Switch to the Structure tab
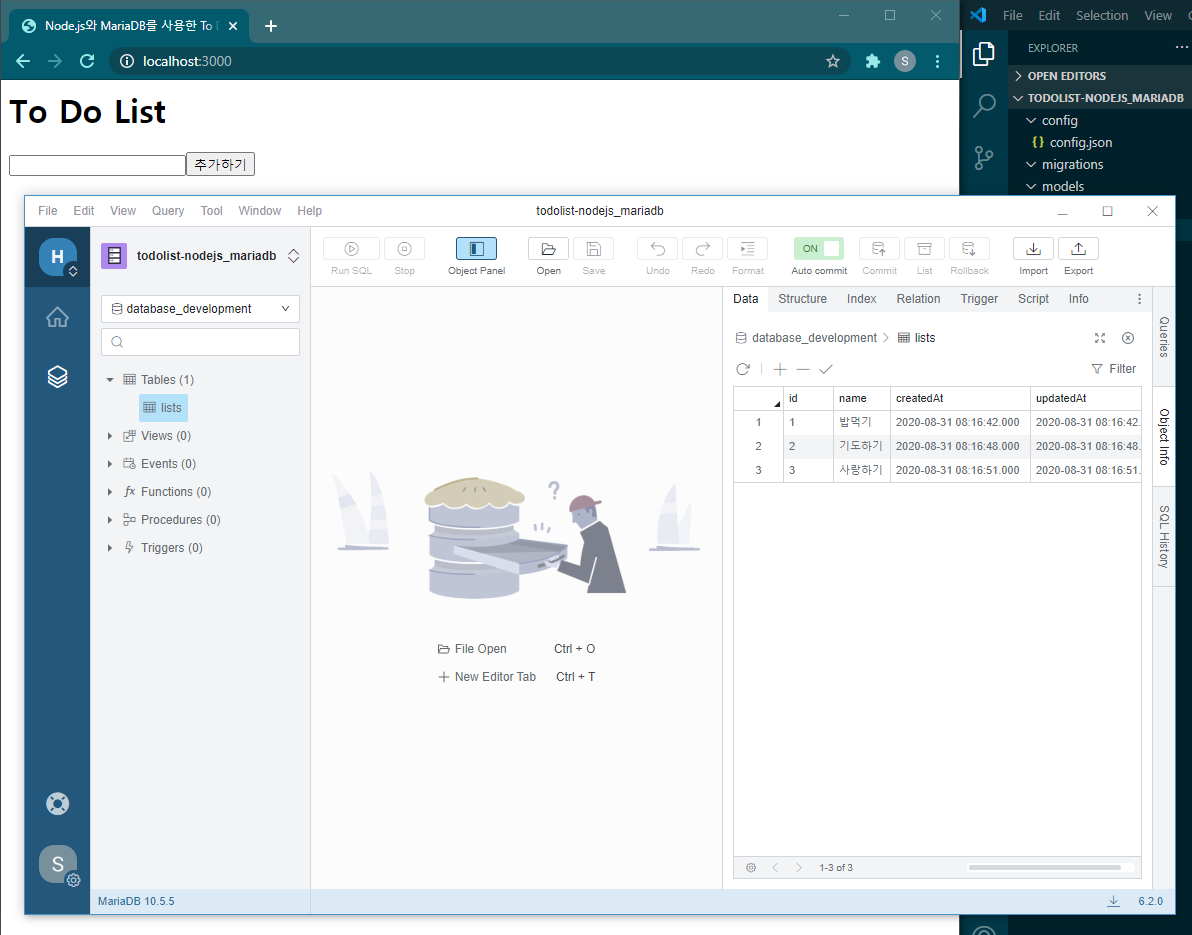 (x=802, y=298)
